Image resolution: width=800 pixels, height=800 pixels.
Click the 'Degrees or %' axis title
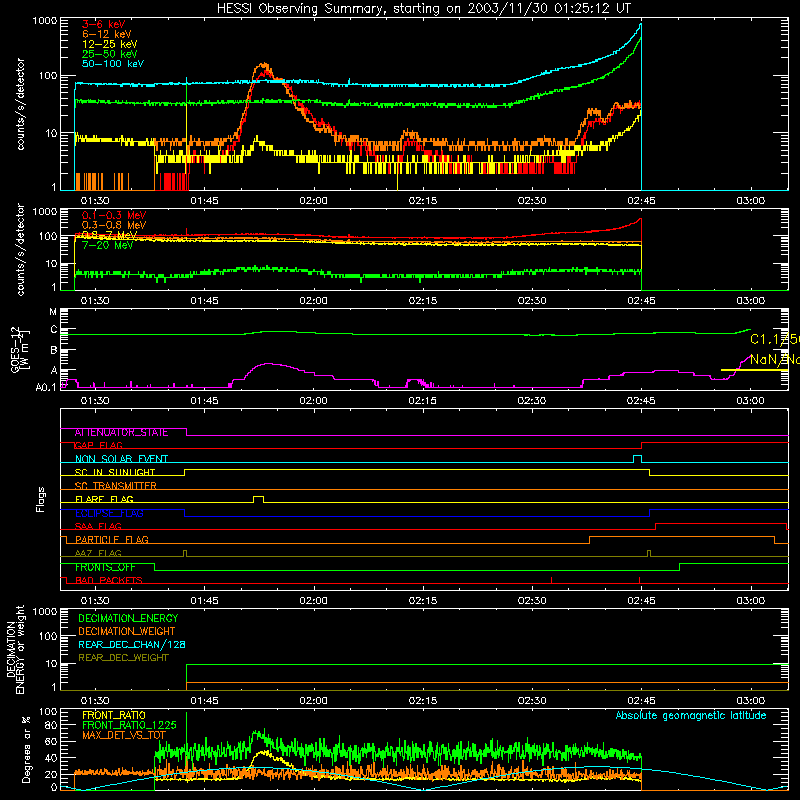26,749
